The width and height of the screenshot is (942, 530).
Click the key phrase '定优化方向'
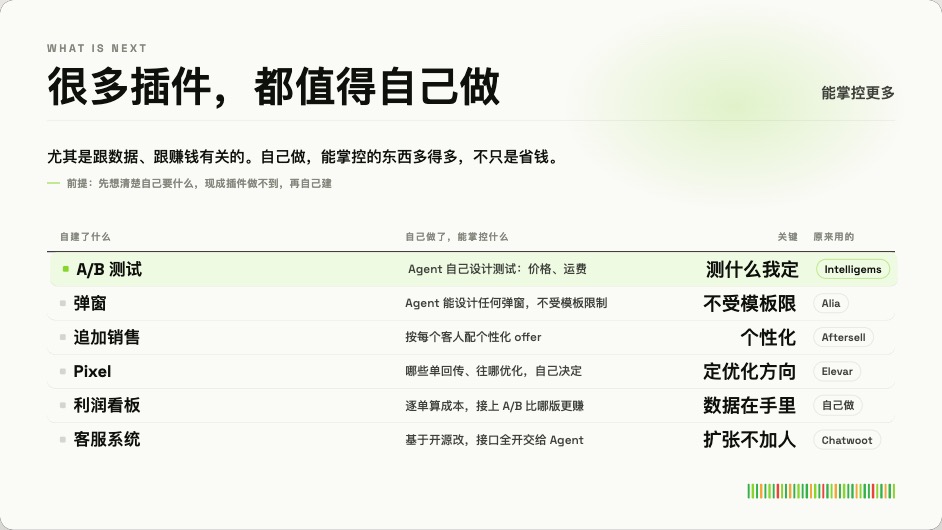tap(750, 371)
